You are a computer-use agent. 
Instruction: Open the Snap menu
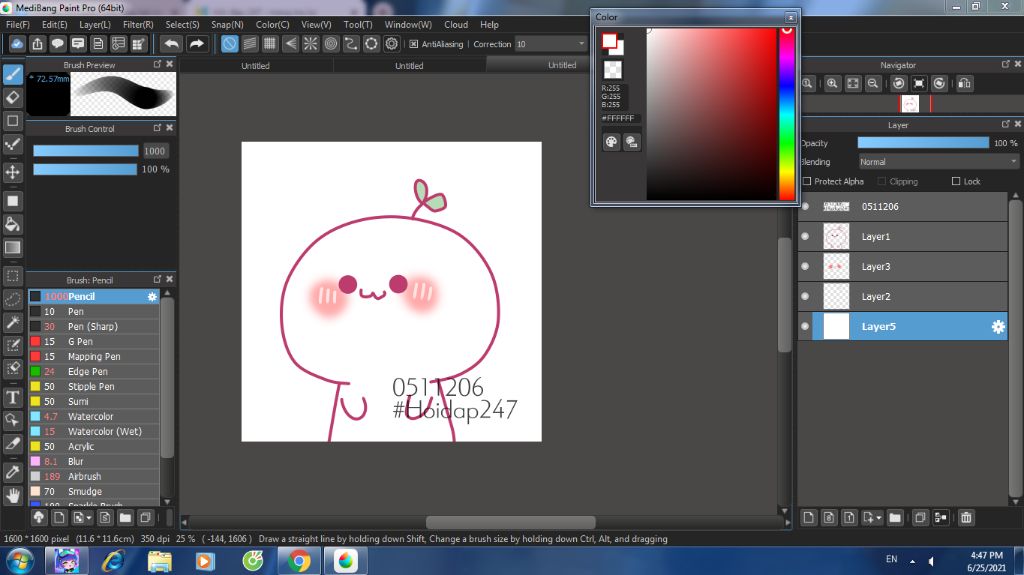tap(227, 24)
